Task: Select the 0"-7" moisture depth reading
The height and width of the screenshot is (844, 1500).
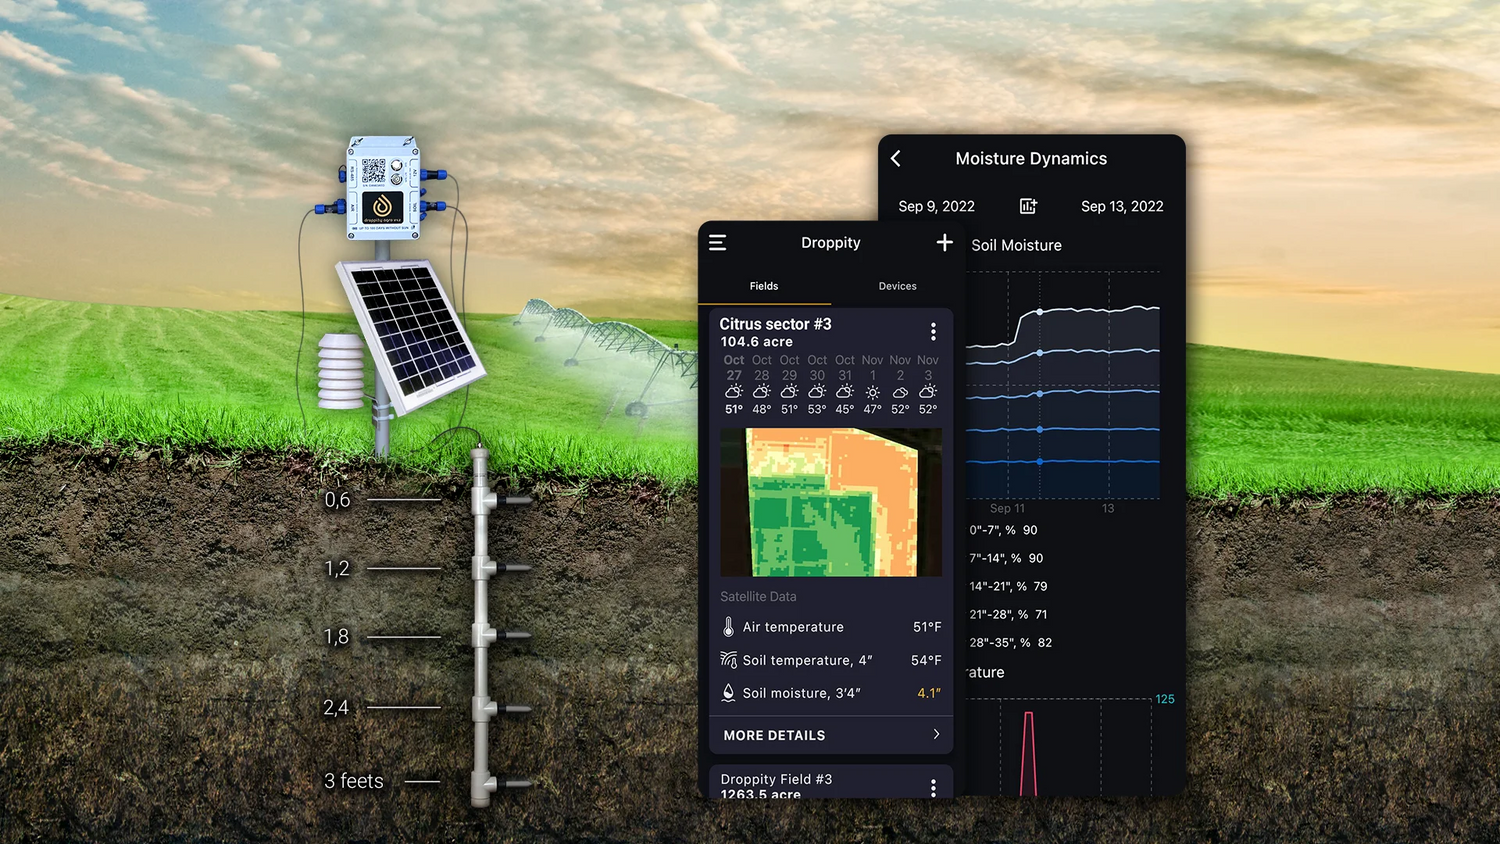Action: click(x=1004, y=530)
